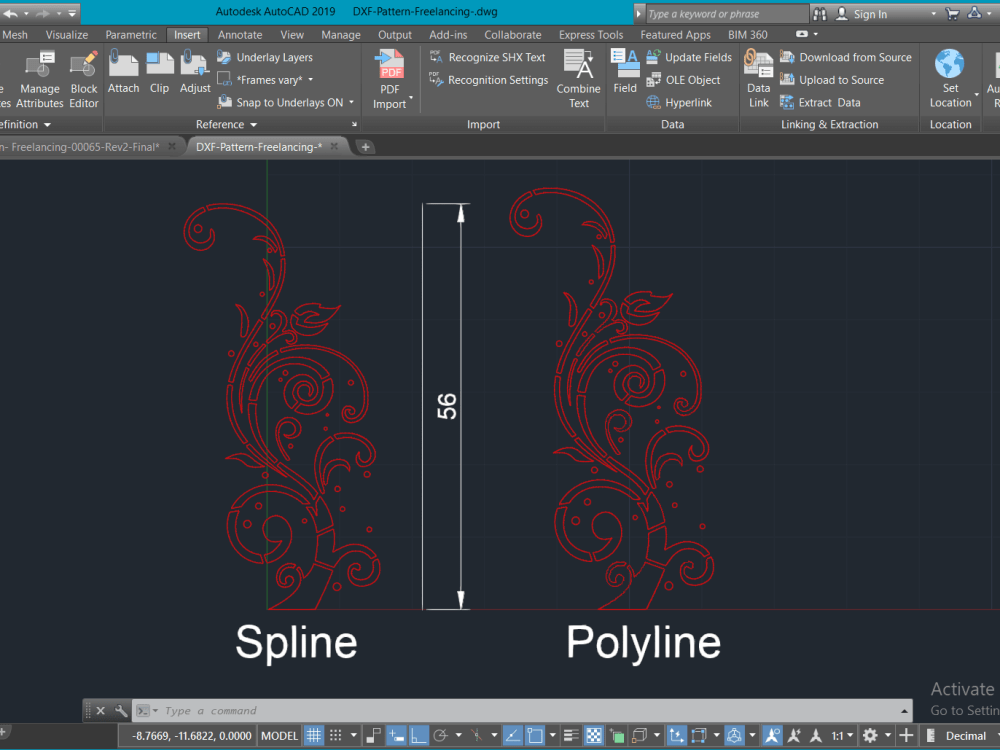This screenshot has width=1000, height=750.
Task: Select the Adjust tool
Action: (x=194, y=75)
